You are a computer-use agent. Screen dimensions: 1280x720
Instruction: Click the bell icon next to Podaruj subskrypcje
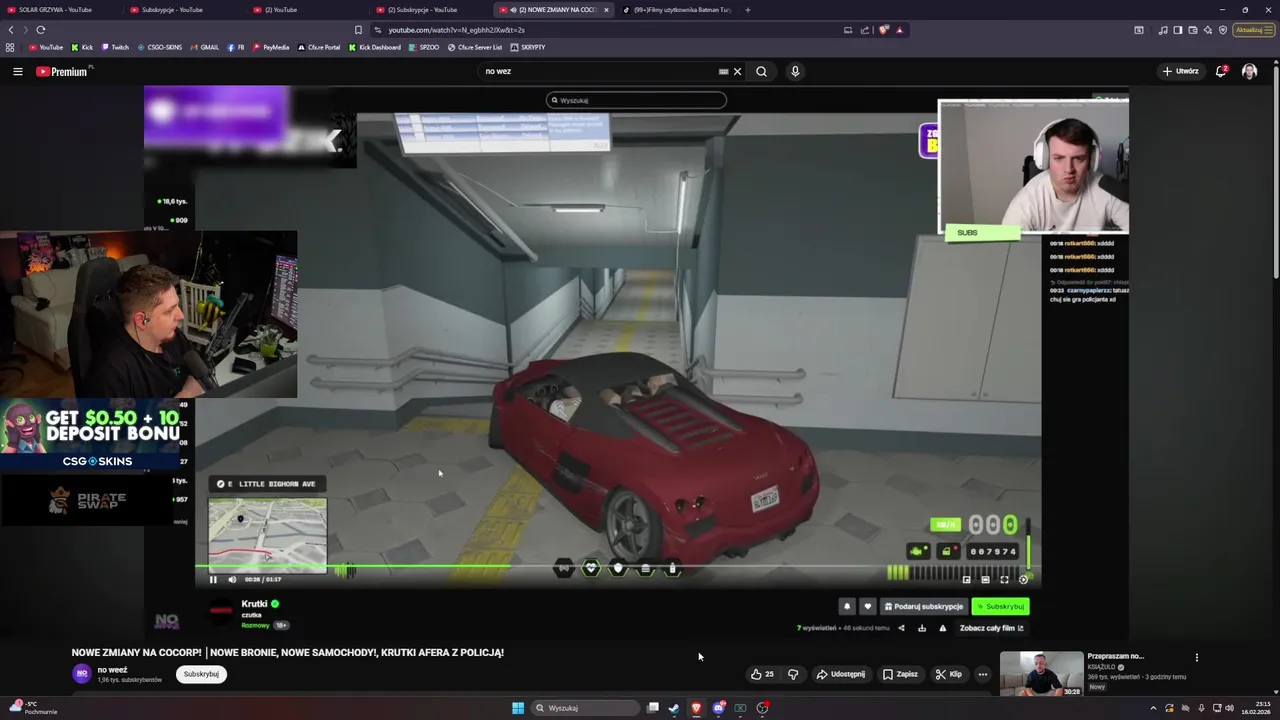847,606
